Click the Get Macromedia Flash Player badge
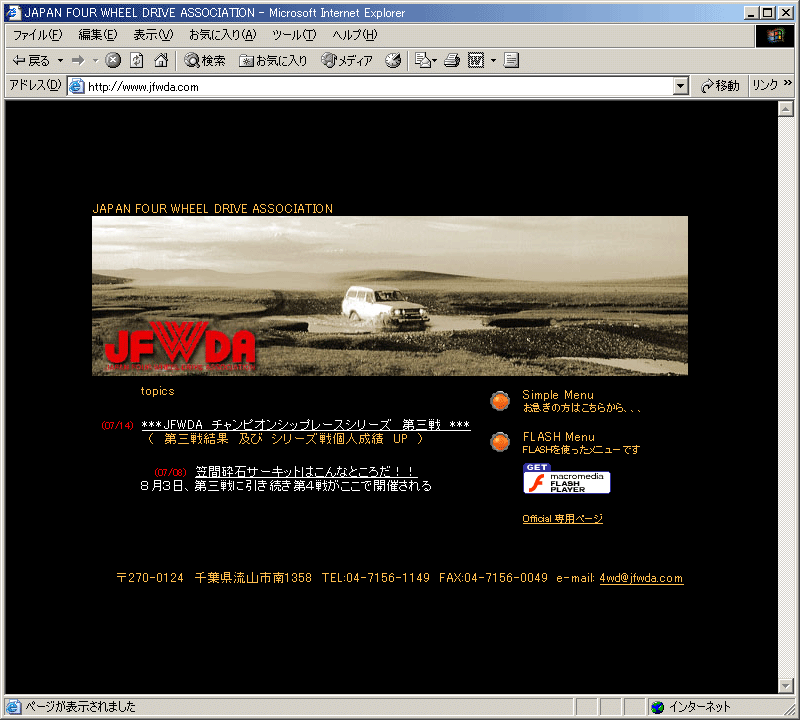Screen dimensions: 800x720 (566, 479)
